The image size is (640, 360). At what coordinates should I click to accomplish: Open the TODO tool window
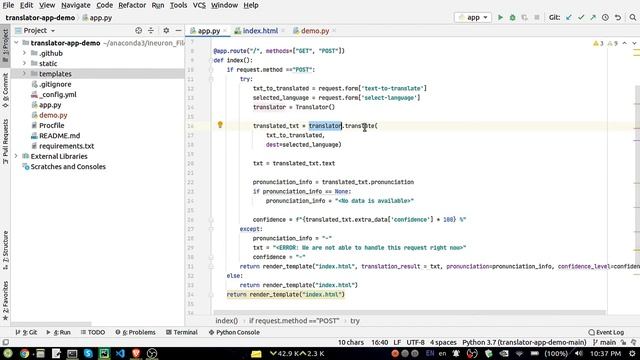pos(93,332)
